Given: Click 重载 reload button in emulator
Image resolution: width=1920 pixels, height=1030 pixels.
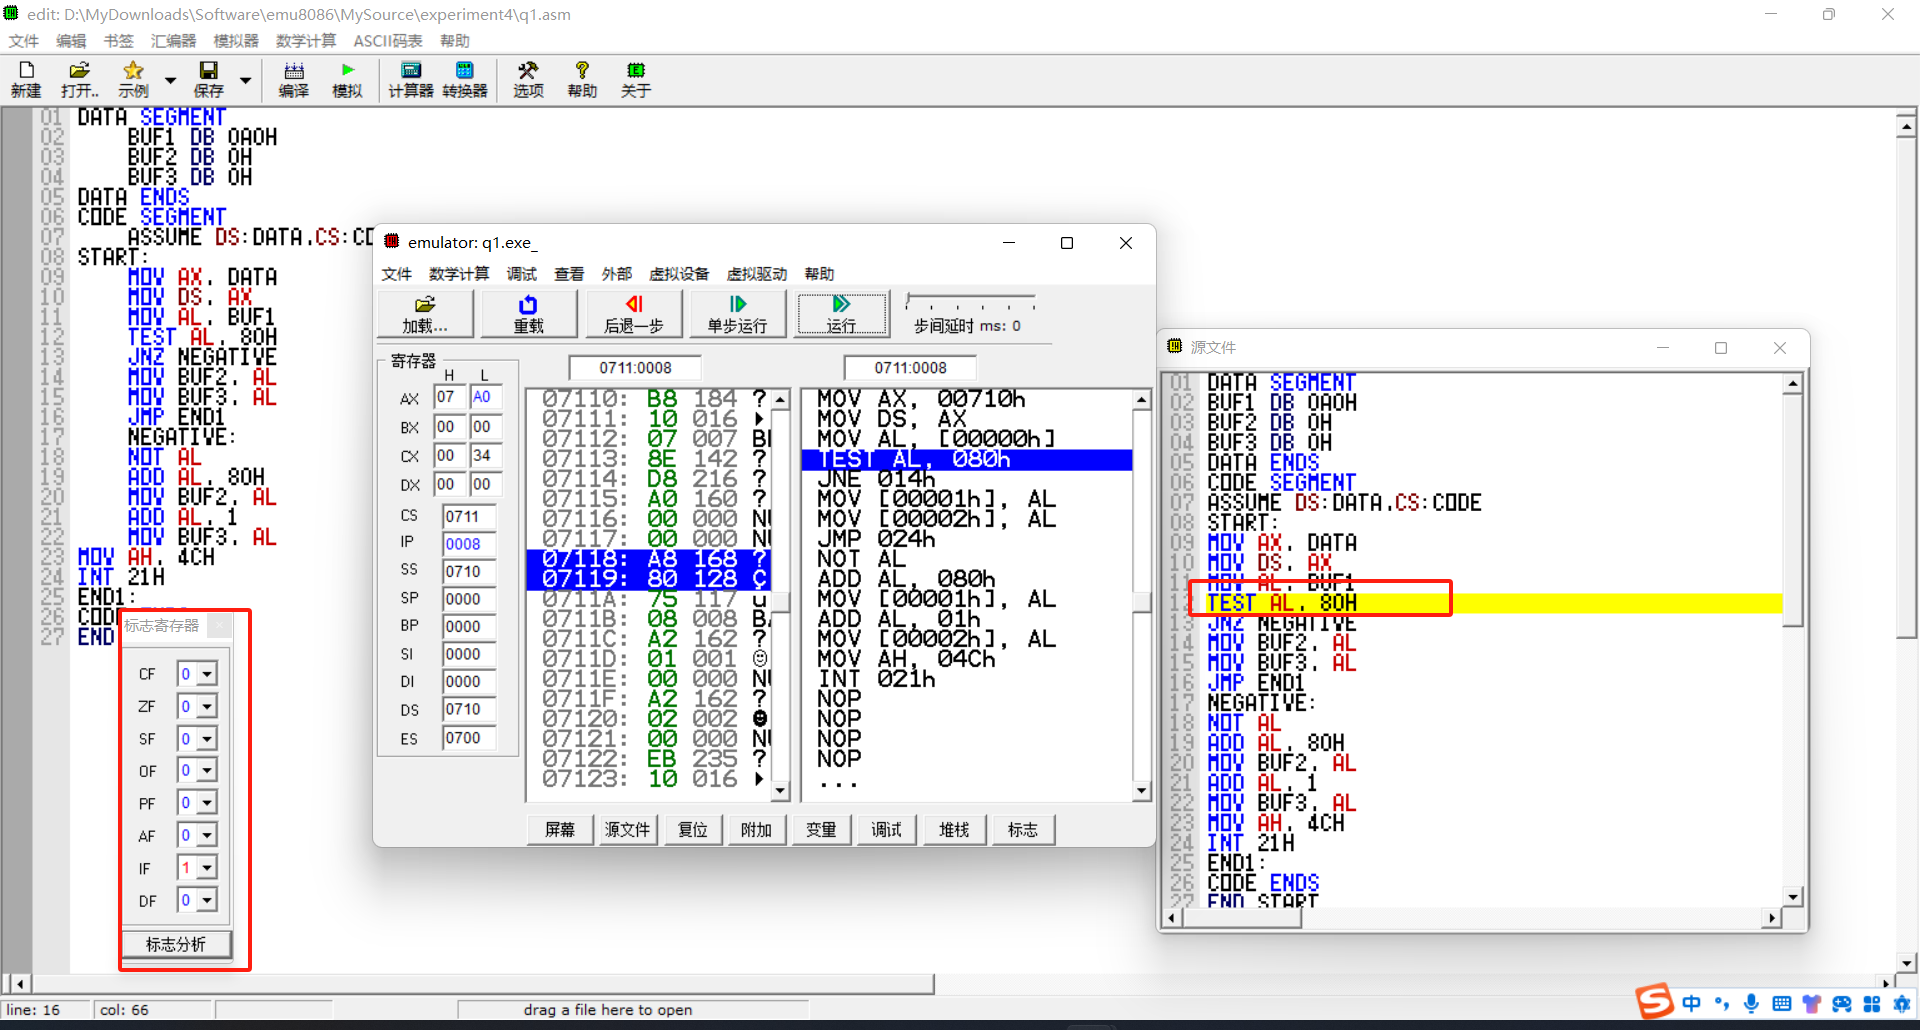Looking at the screenshot, I should (x=529, y=314).
